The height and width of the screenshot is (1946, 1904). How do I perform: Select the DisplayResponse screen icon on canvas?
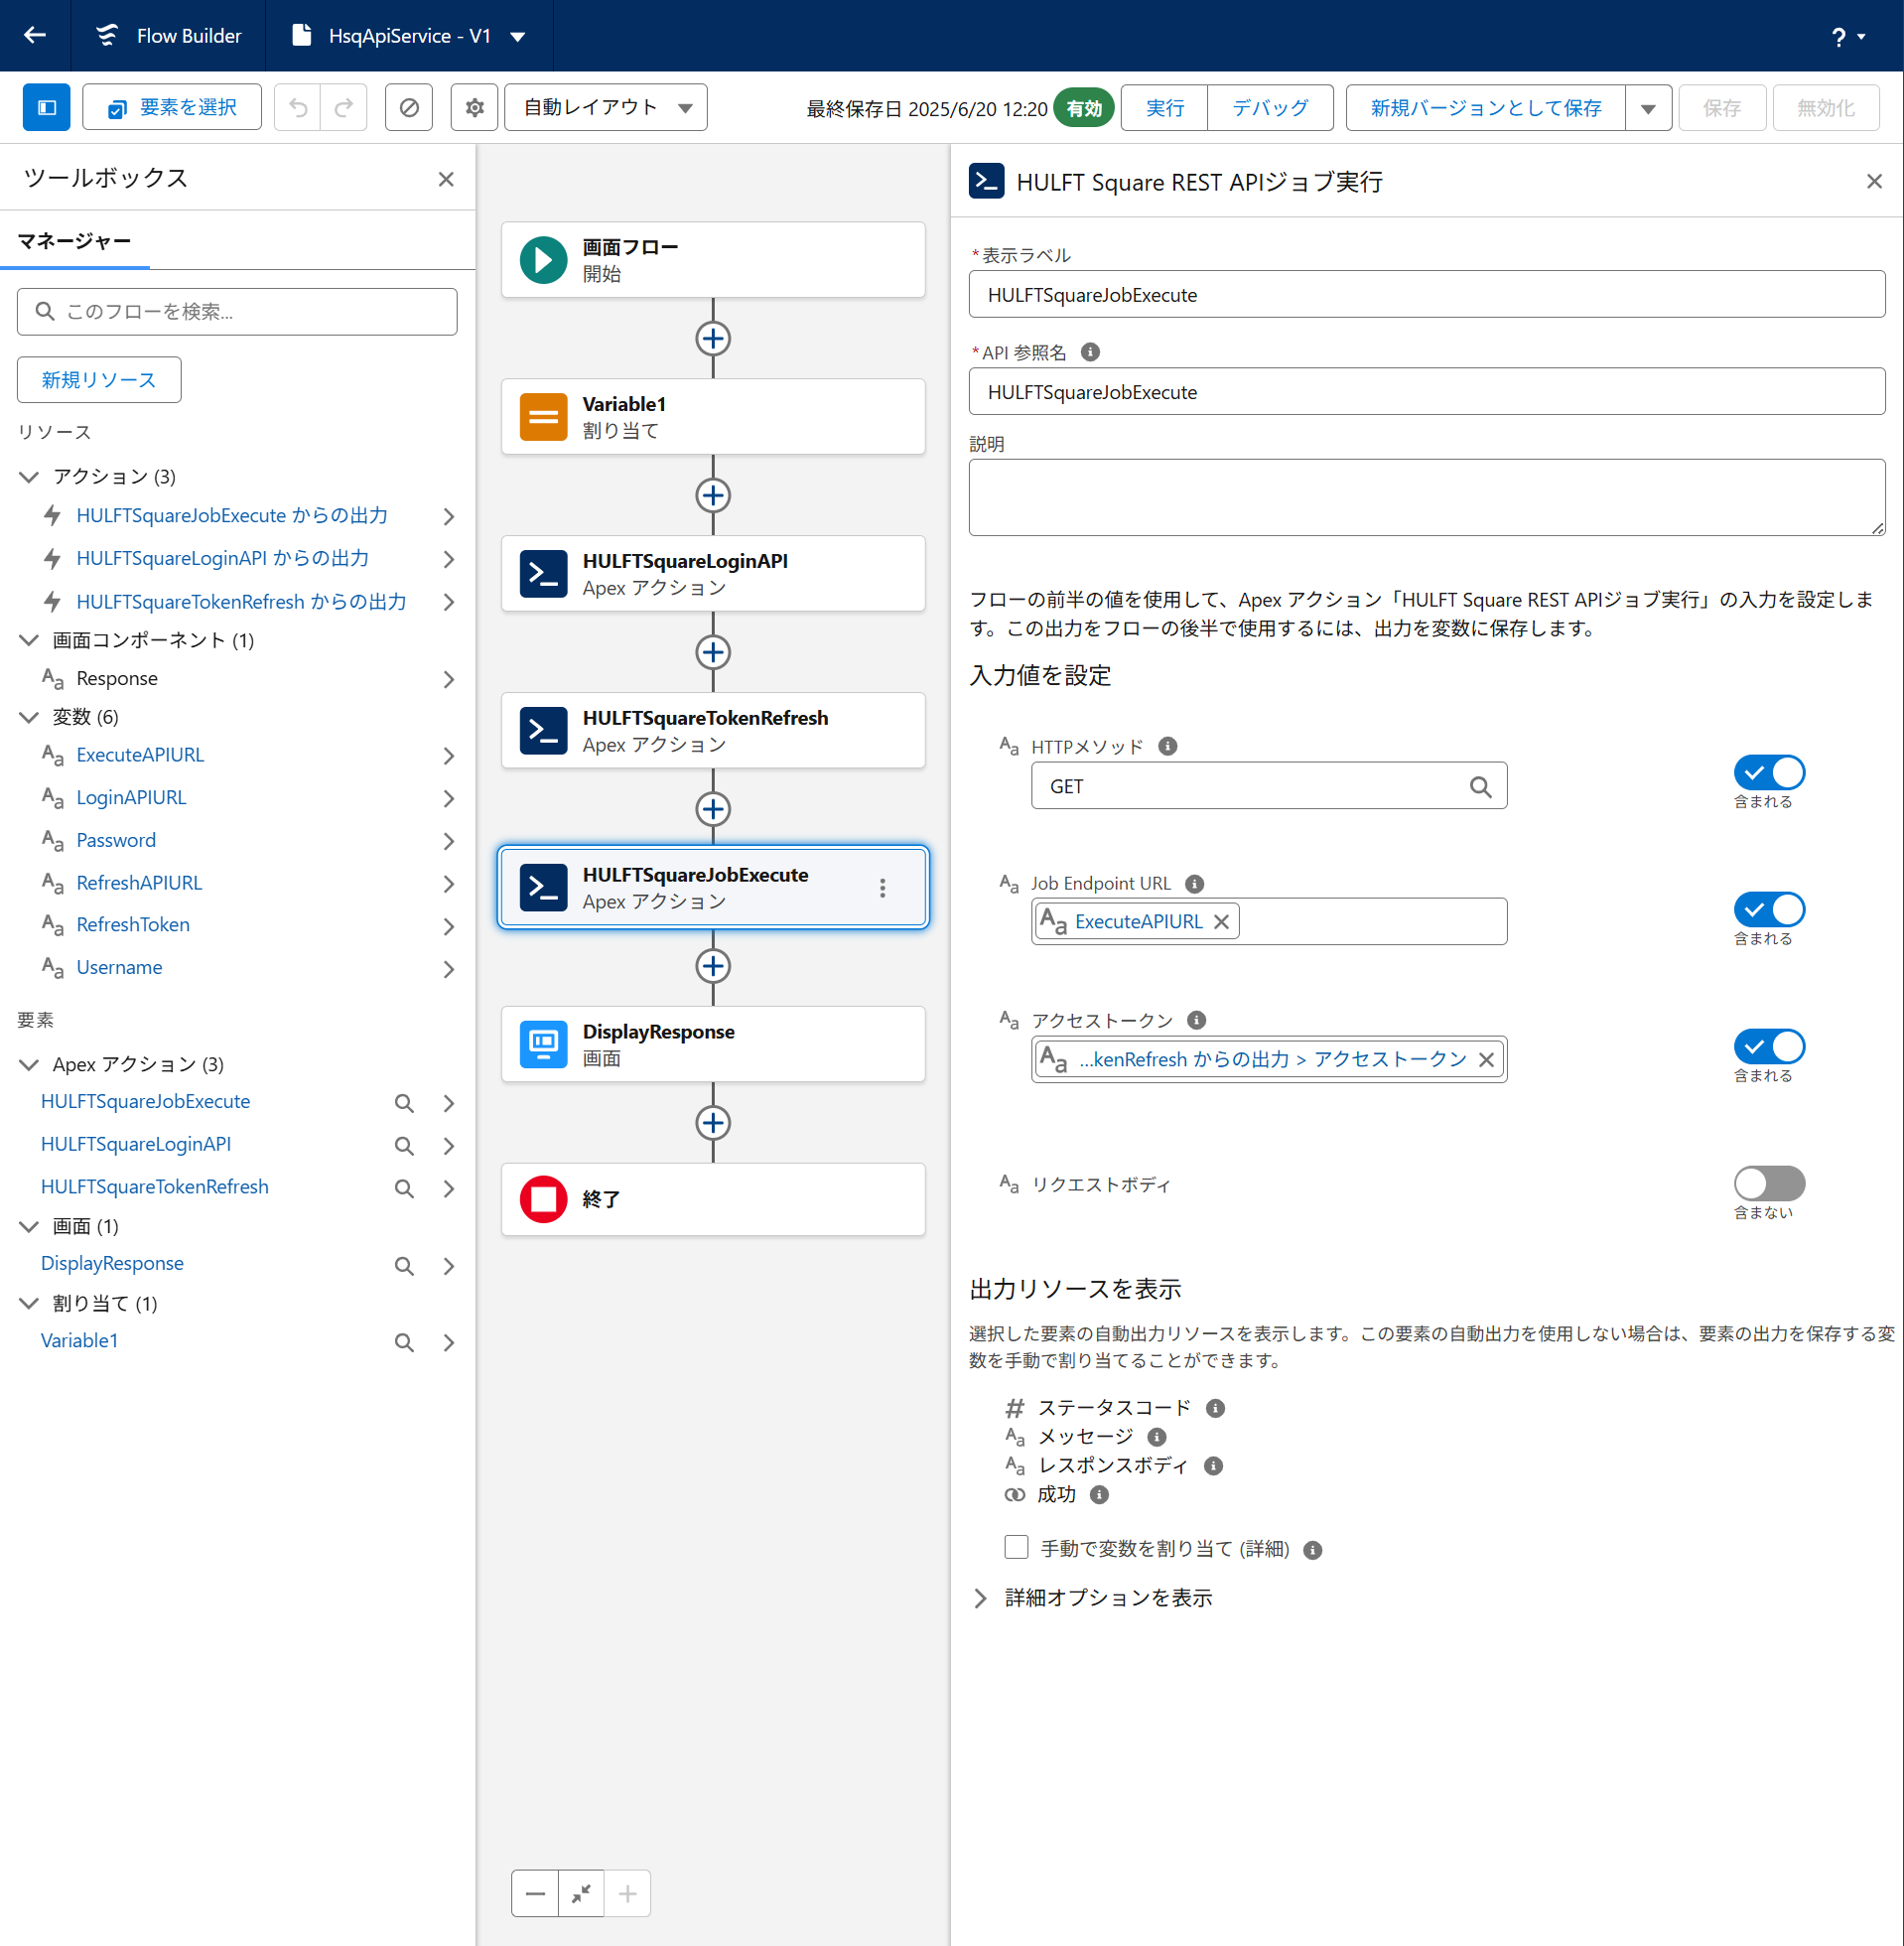[543, 1044]
